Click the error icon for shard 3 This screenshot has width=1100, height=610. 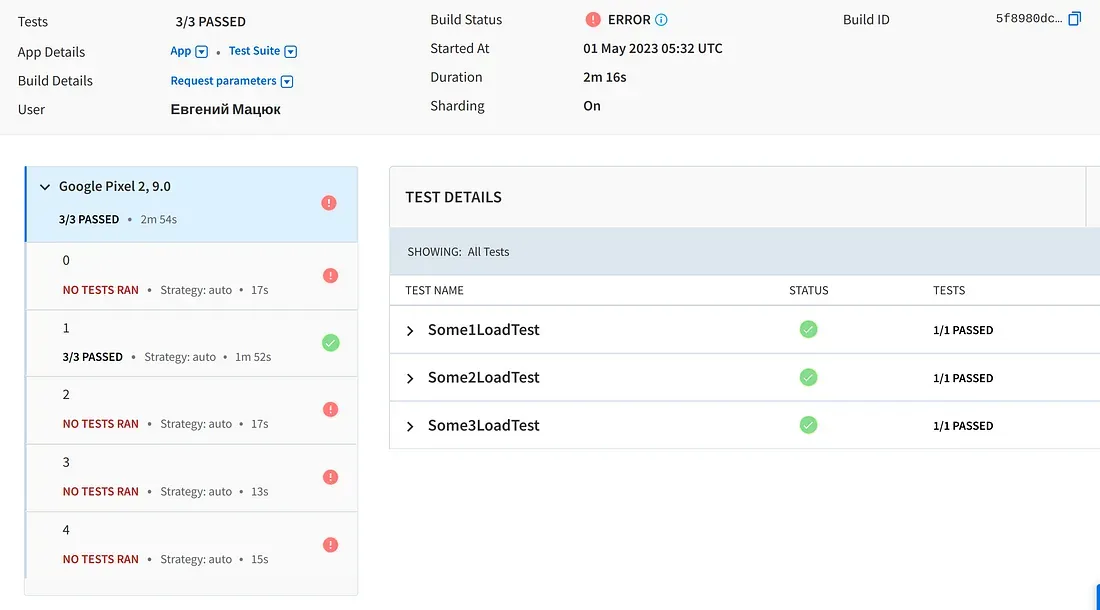click(330, 477)
